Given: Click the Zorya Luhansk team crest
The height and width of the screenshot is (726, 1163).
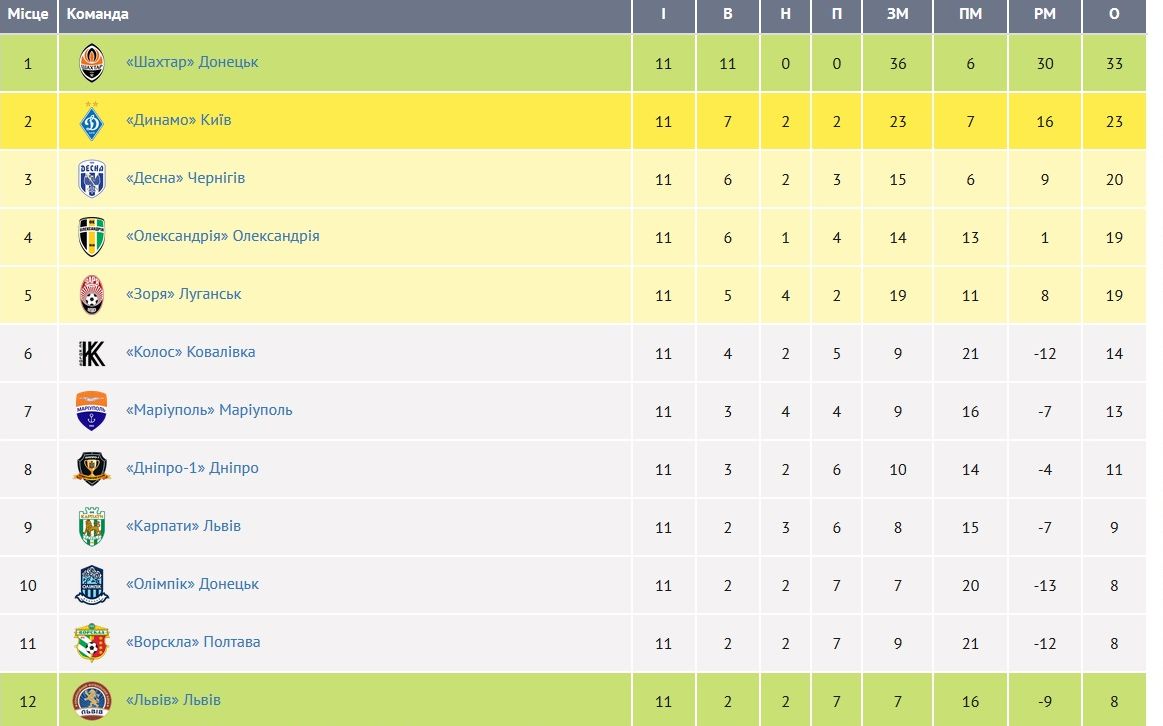Looking at the screenshot, I should 92,295.
